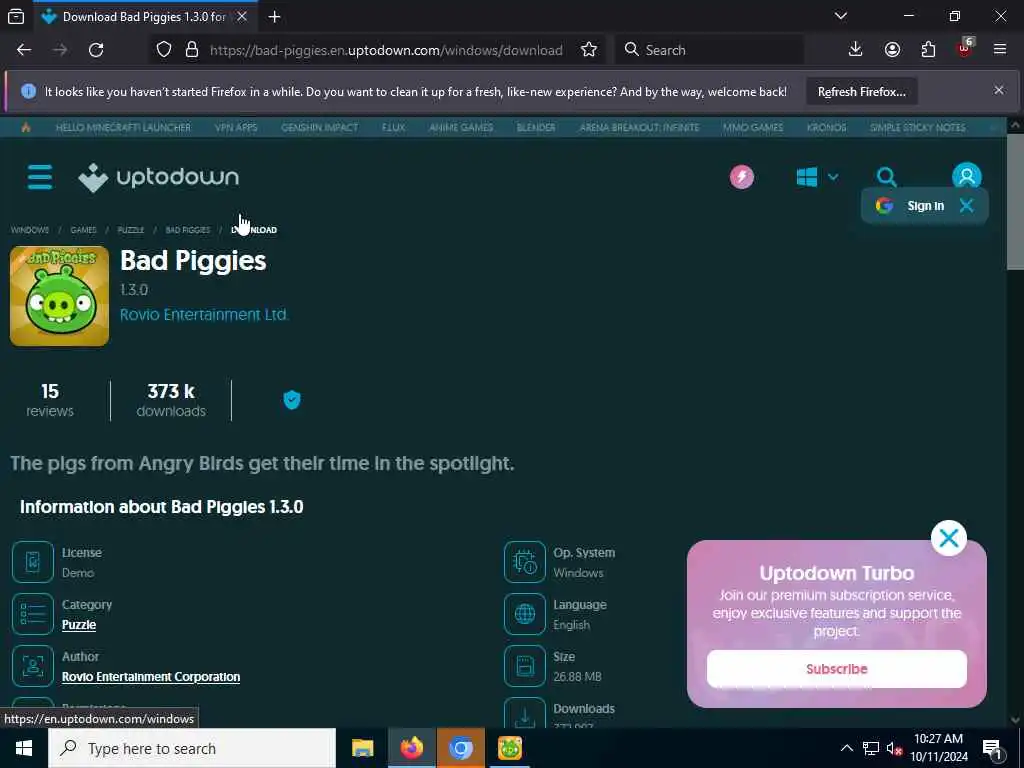Image resolution: width=1024 pixels, height=768 pixels.
Task: Expand the list all tabs arrow
Action: point(841,16)
